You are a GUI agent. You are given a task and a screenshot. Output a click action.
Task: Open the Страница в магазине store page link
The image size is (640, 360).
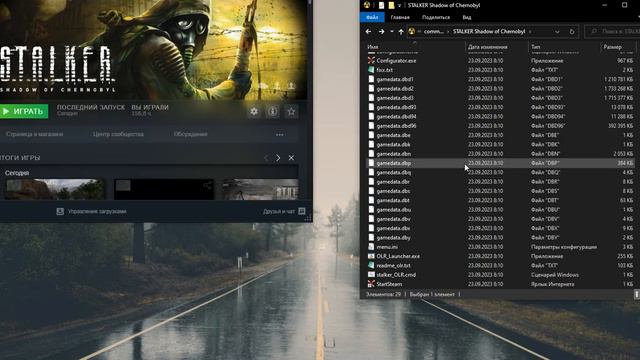click(x=35, y=134)
